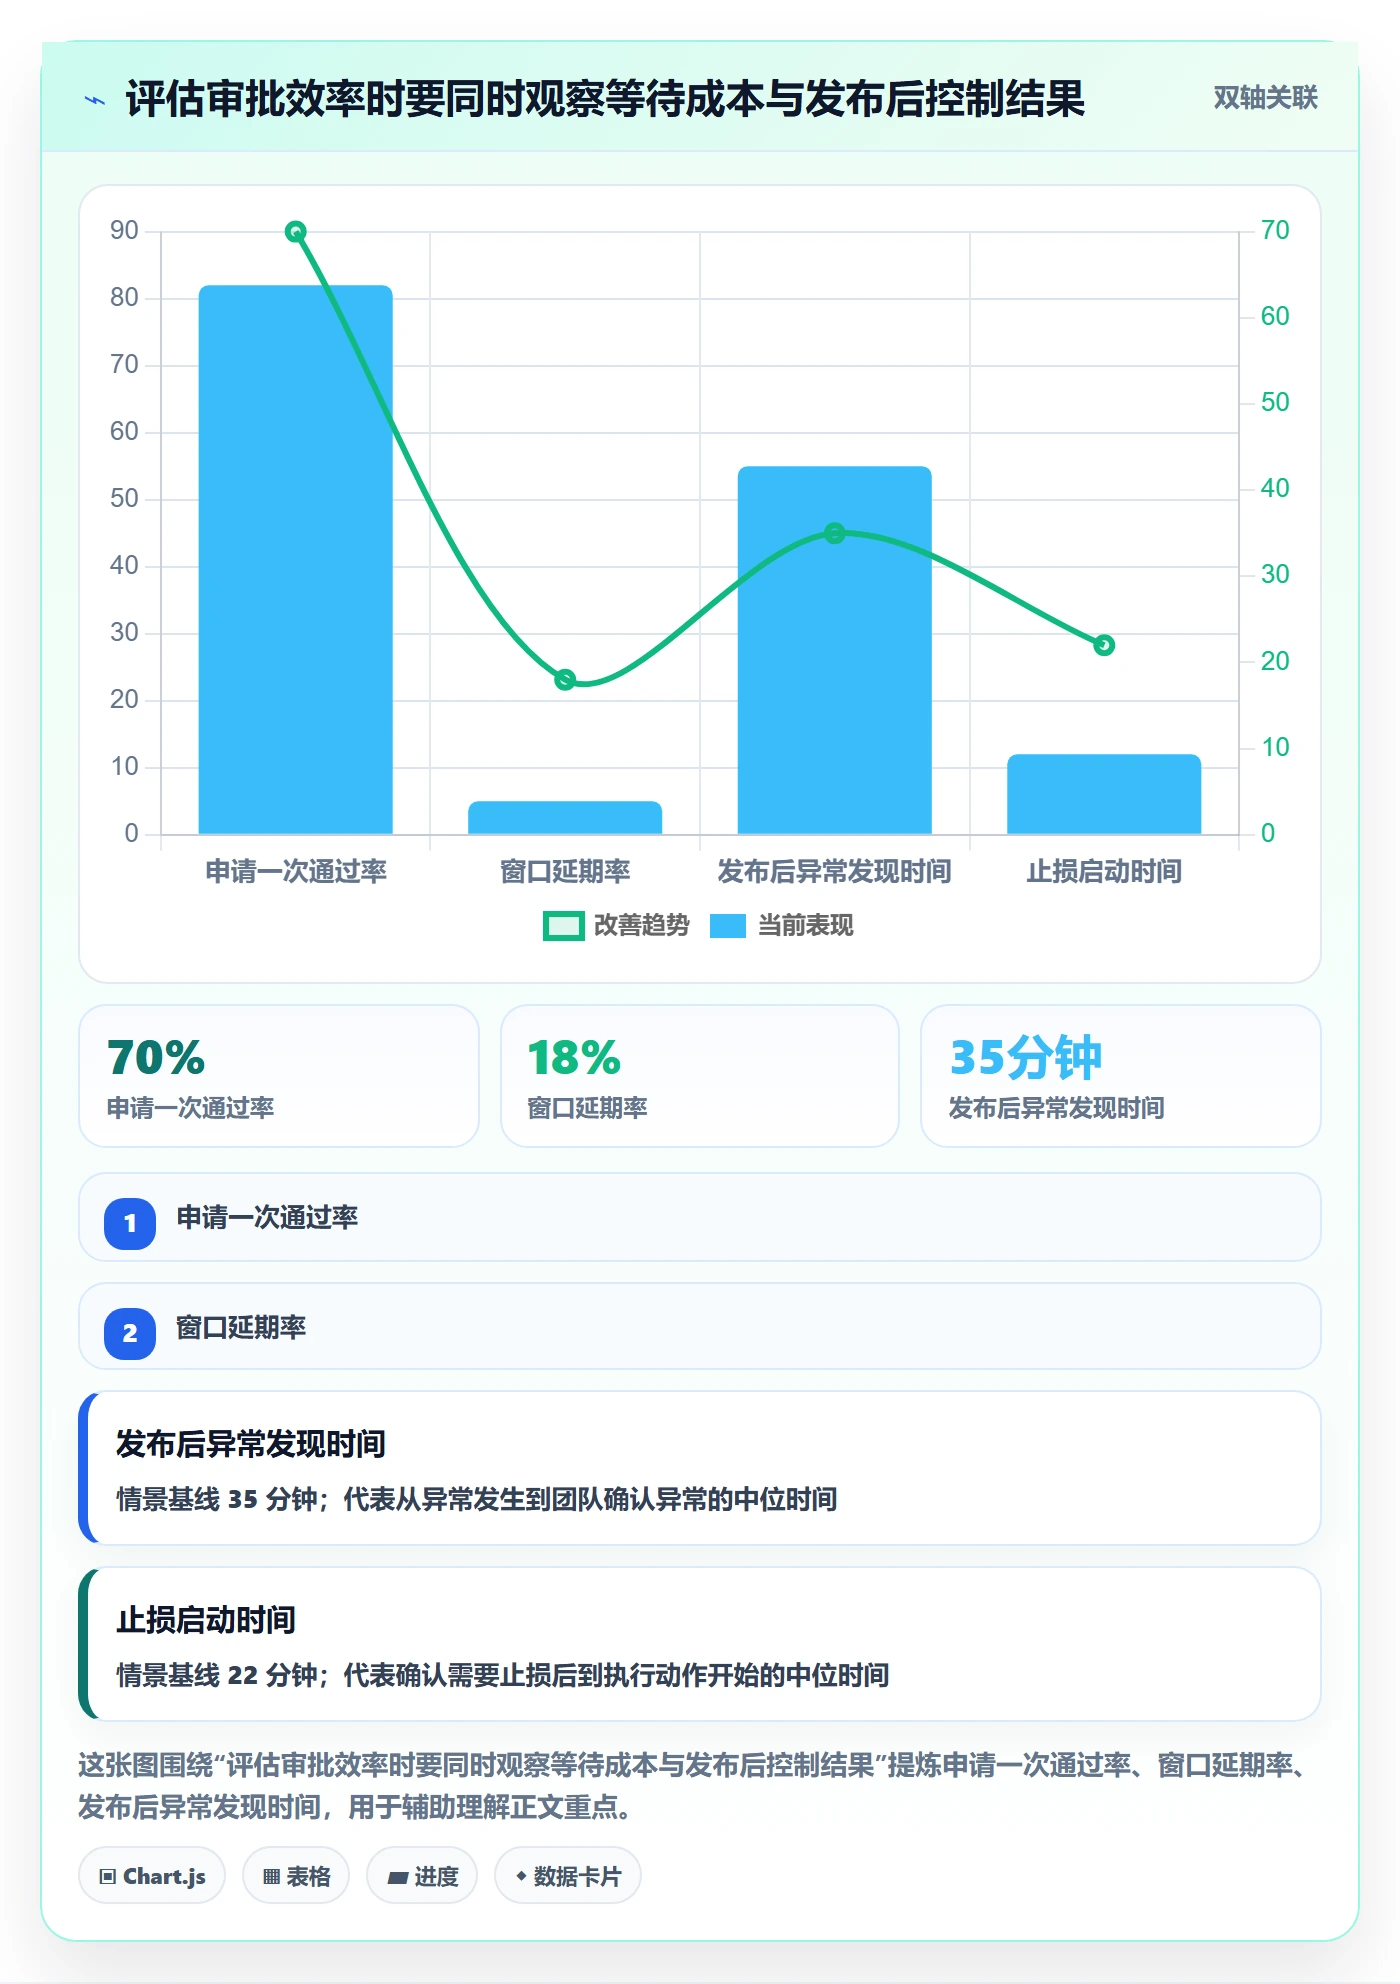Click x-axis label 窗口延期率
This screenshot has width=1400, height=1984.
[x=565, y=872]
